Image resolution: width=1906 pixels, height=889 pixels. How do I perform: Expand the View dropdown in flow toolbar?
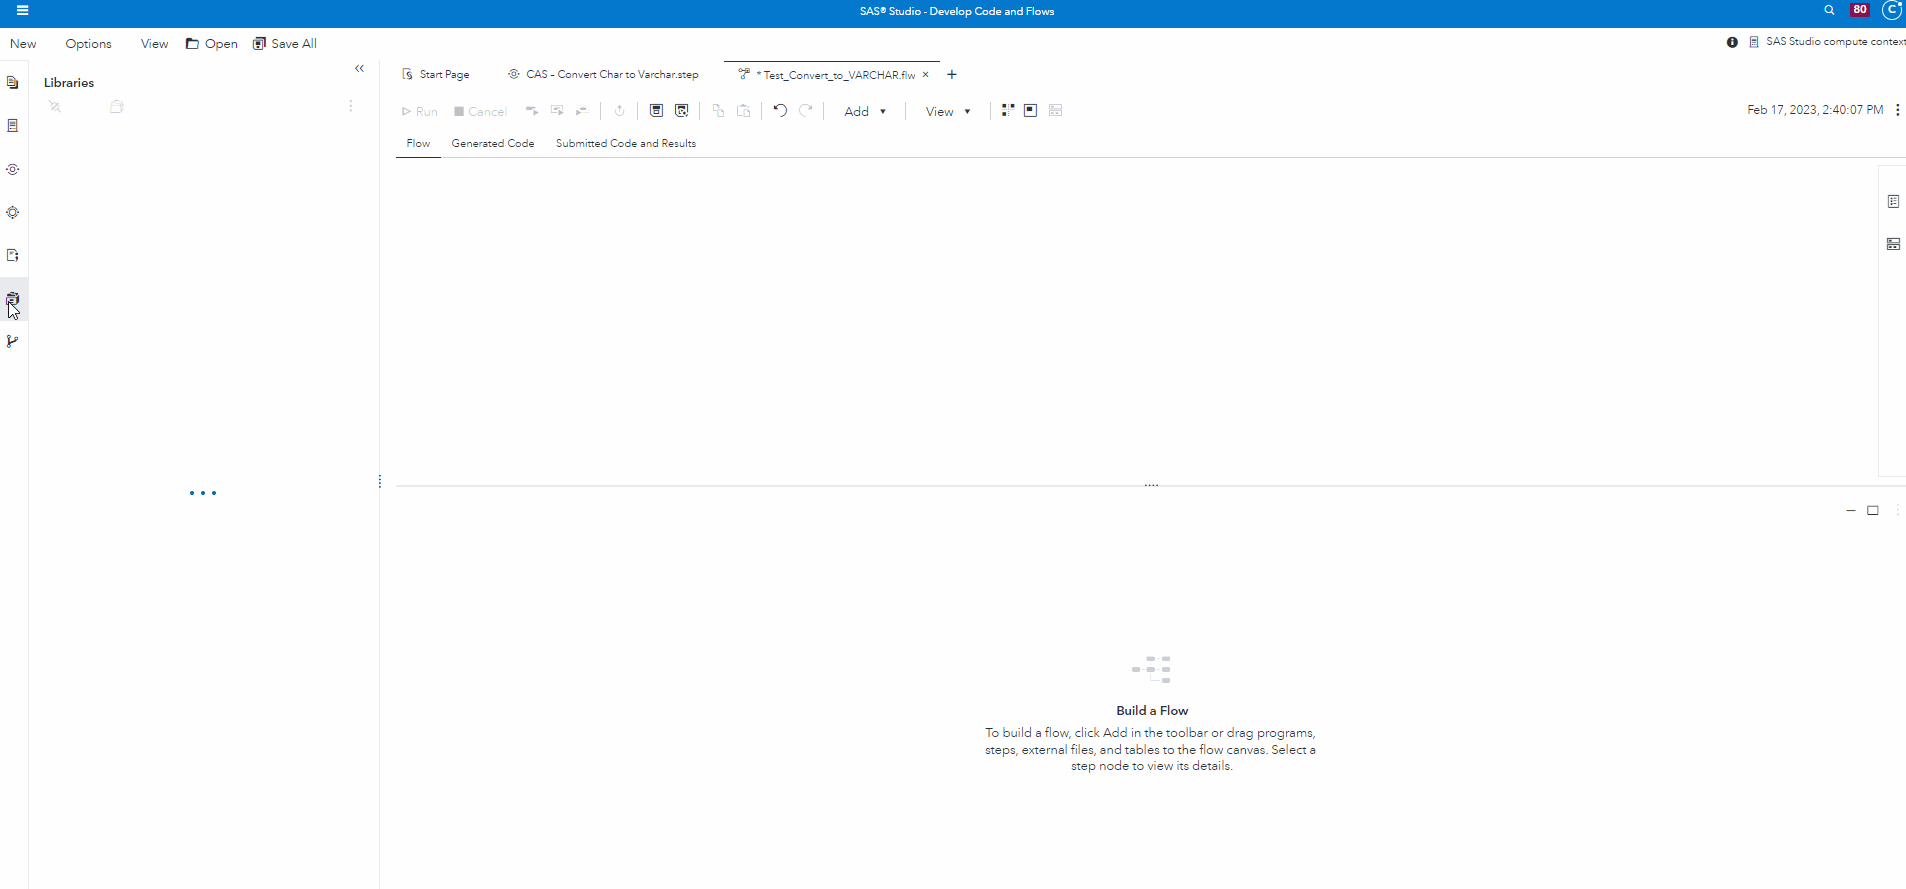pos(947,112)
